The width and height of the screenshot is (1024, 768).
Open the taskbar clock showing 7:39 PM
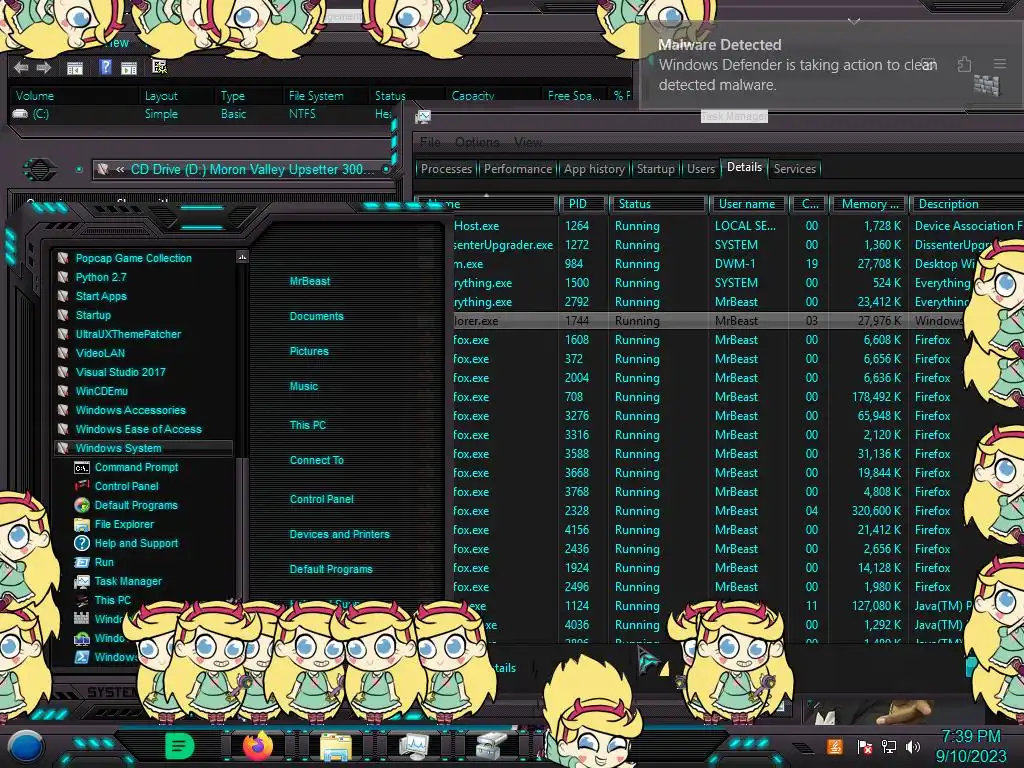971,746
